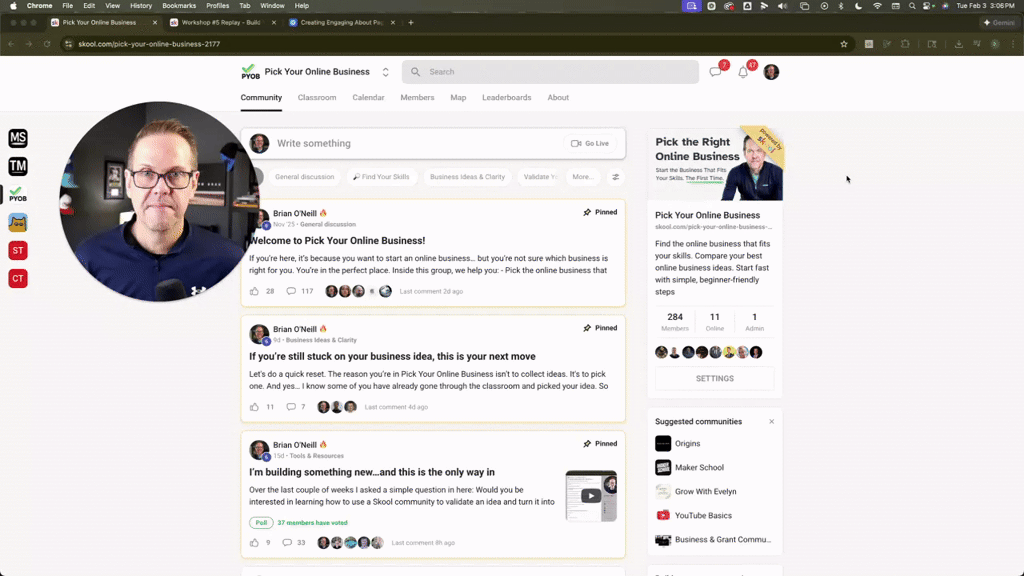Like the stuck on your business idea post
The width and height of the screenshot is (1024, 576).
point(254,407)
